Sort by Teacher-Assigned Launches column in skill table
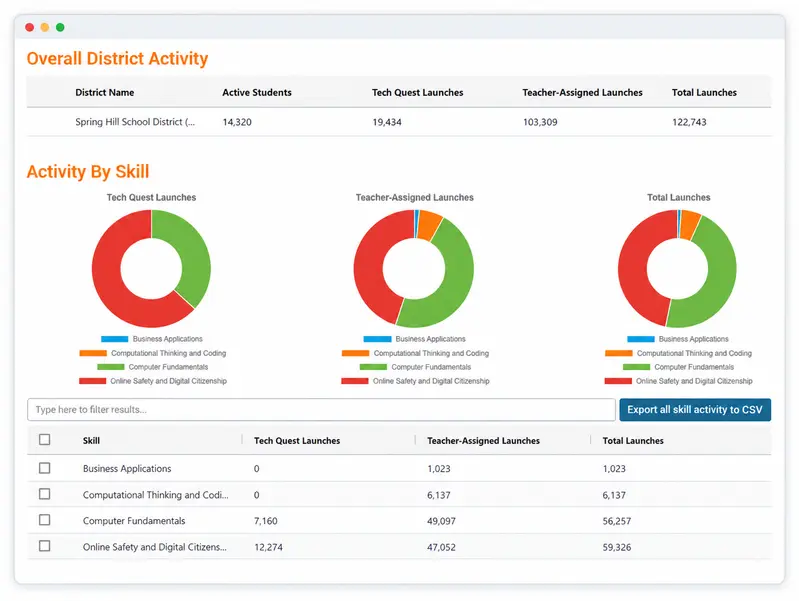This screenshot has height=601, width=799. [483, 441]
